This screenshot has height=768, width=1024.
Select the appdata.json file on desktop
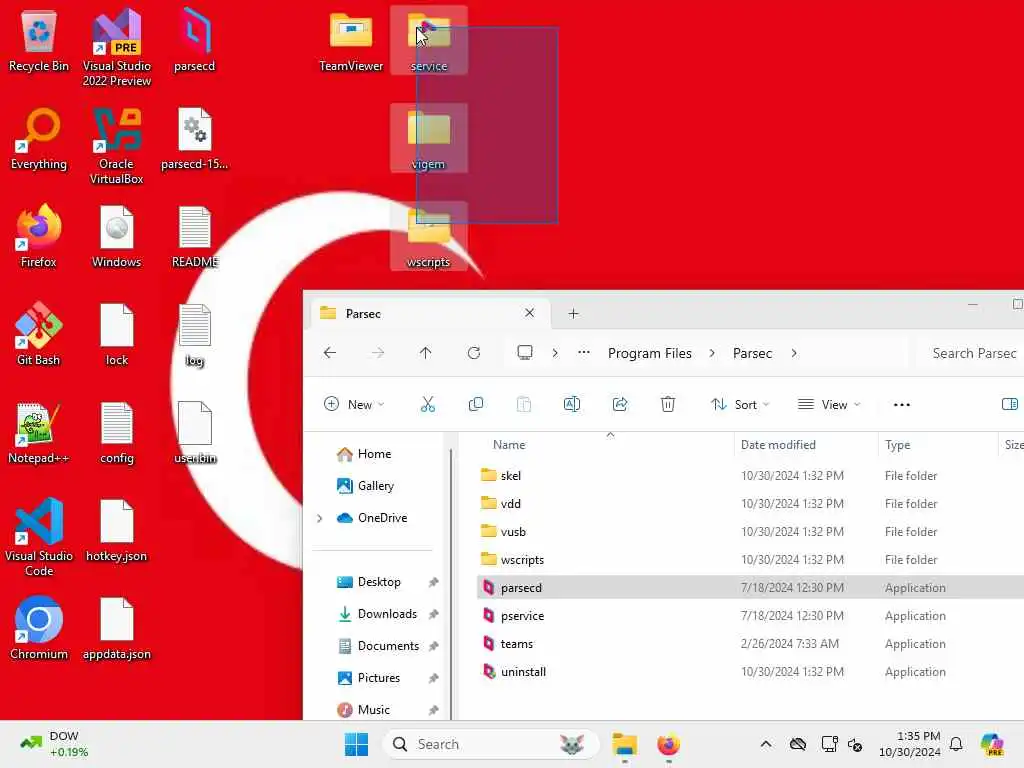(x=117, y=628)
